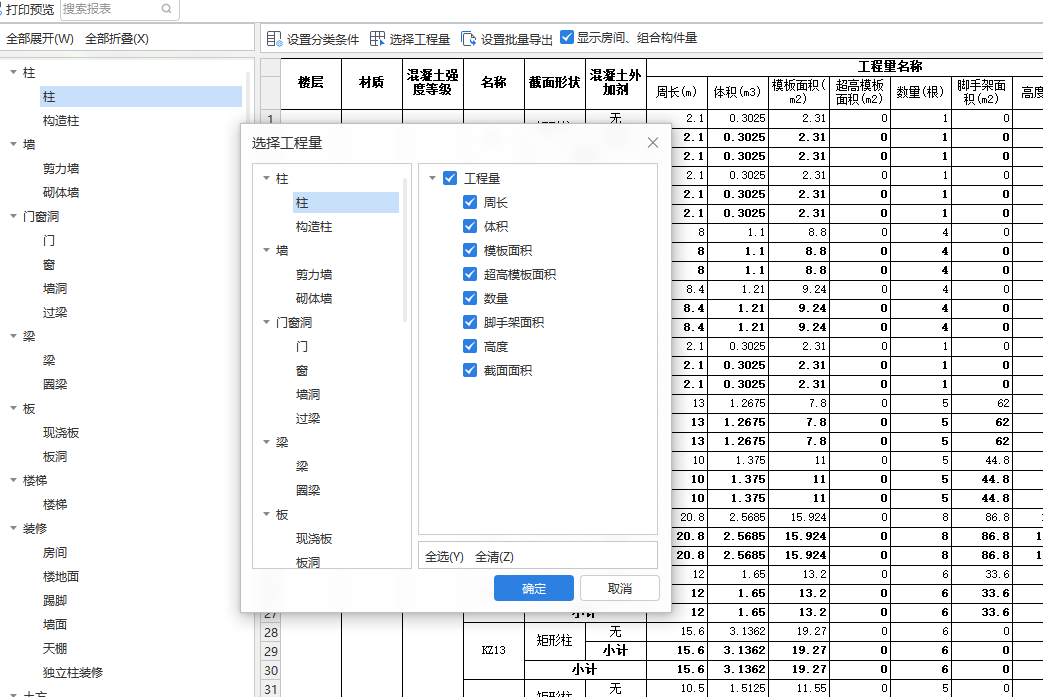Select 房间 in the left sidebar
Image resolution: width=1043 pixels, height=697 pixels.
[55, 553]
